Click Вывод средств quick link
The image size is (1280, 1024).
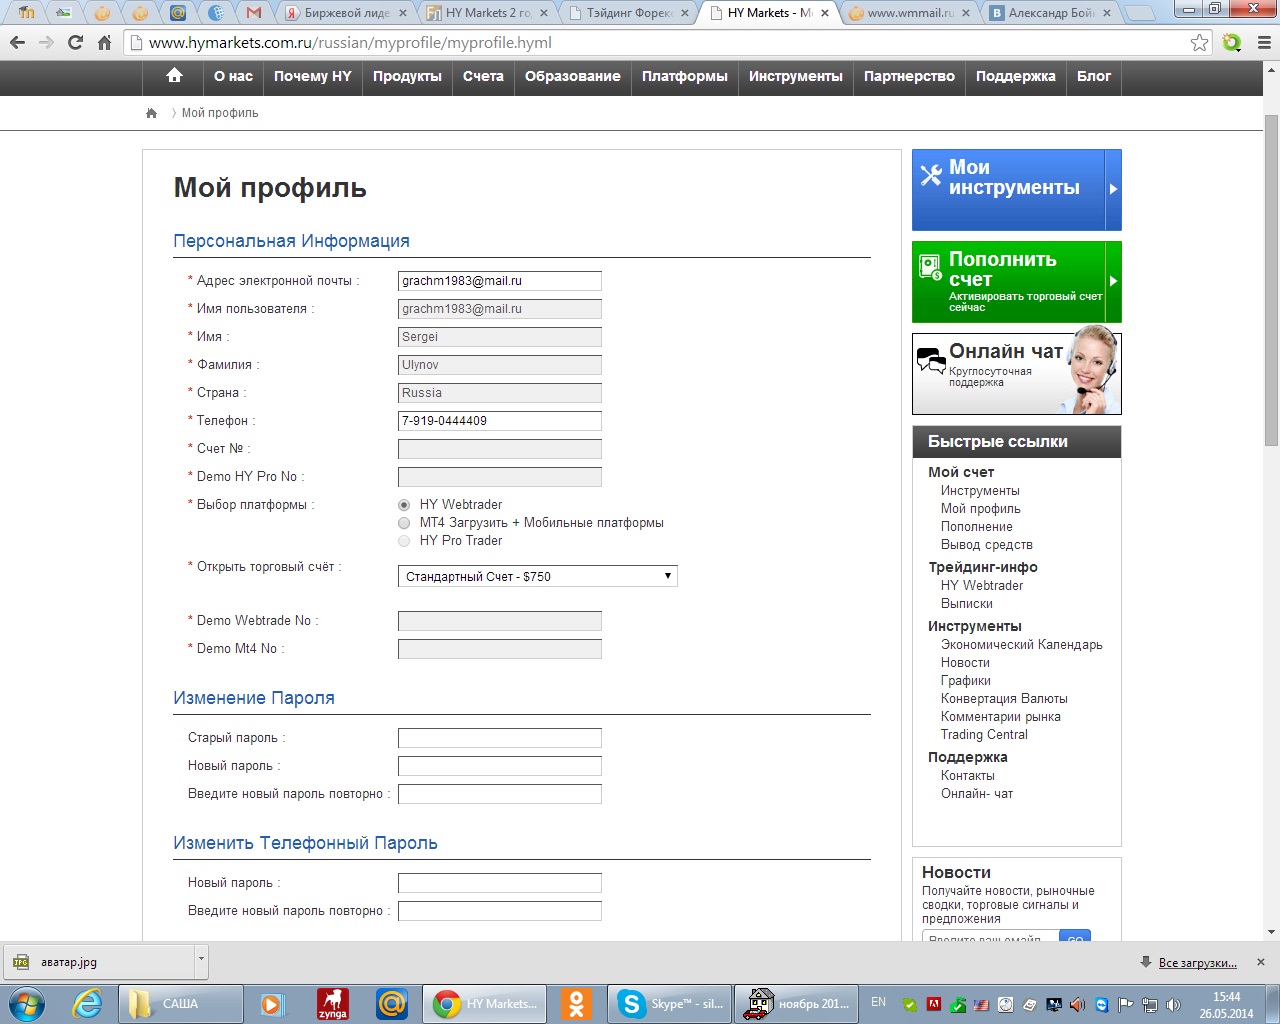(986, 544)
